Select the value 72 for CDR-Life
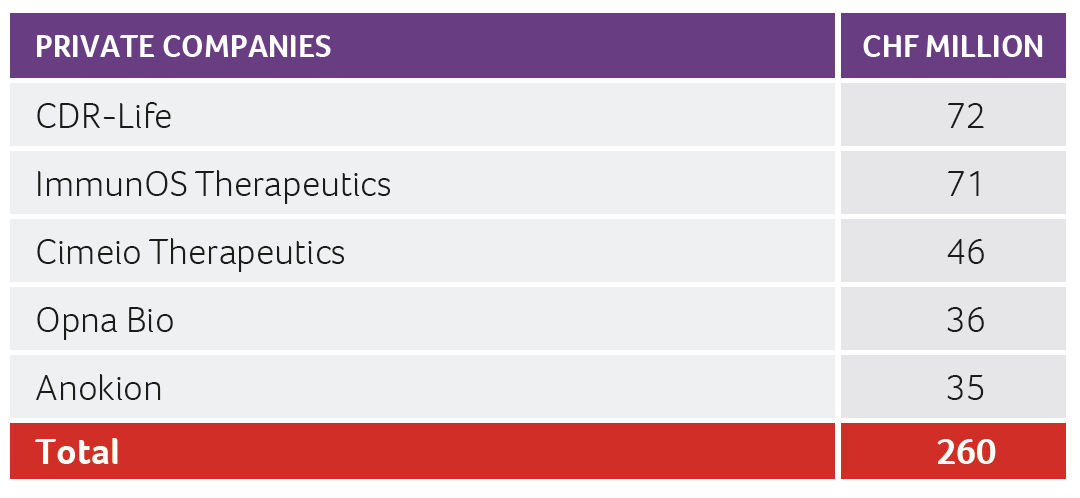The image size is (1080, 498). (965, 117)
